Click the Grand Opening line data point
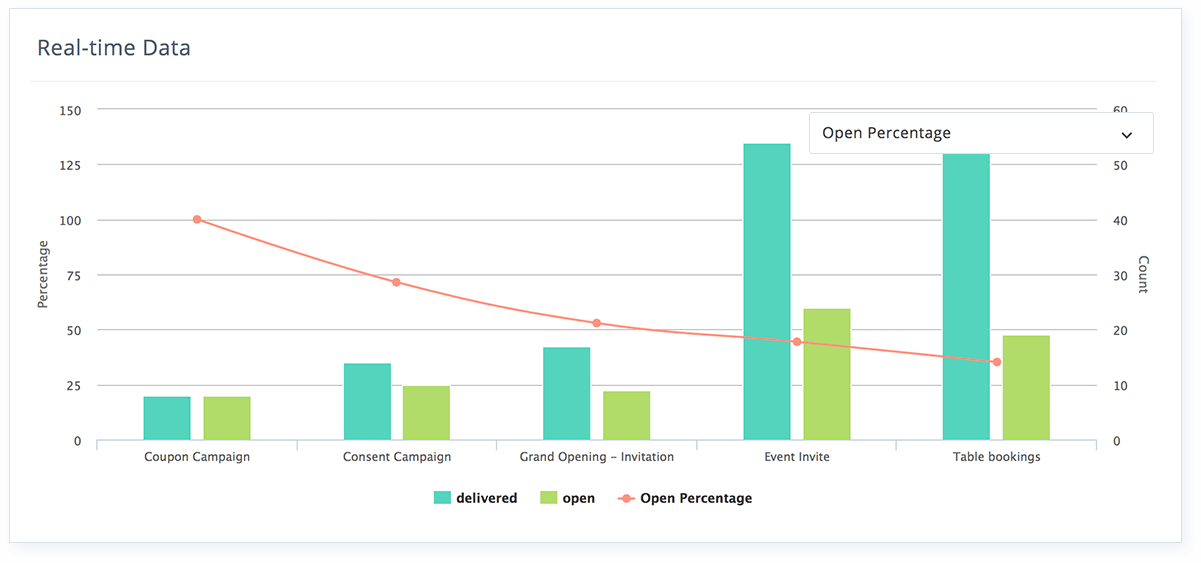This screenshot has height=563, width=1201. [596, 323]
